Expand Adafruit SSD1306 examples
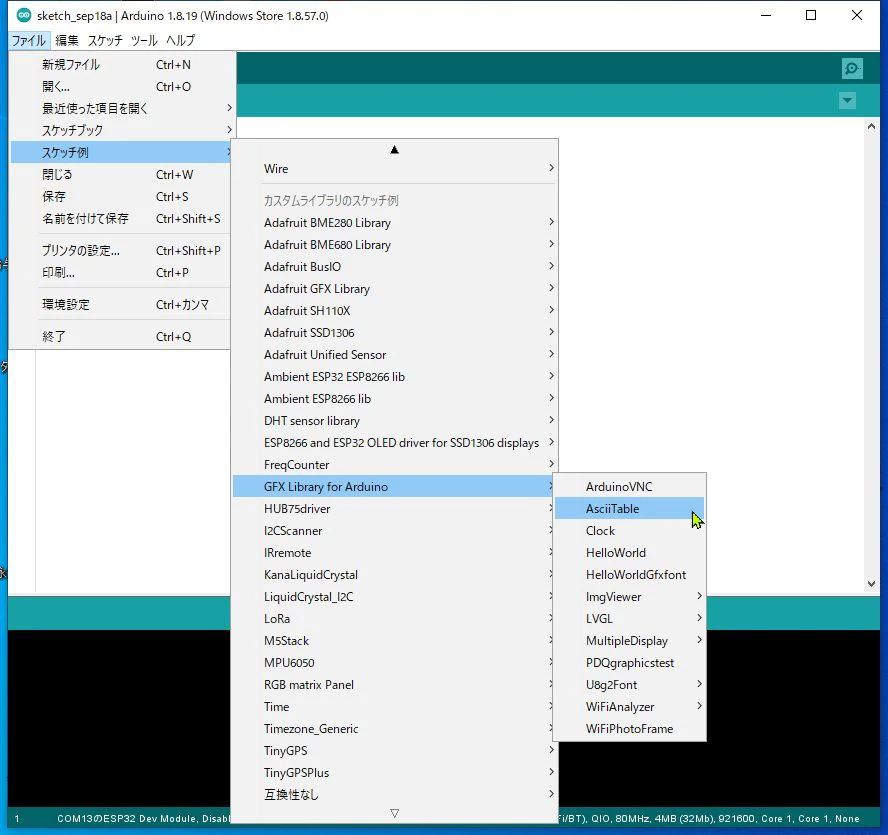This screenshot has width=888, height=835. [395, 333]
